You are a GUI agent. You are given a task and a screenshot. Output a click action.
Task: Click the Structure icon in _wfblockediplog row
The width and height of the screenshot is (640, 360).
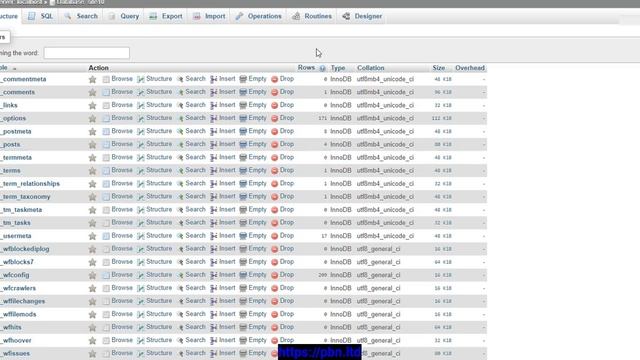[x=141, y=249]
